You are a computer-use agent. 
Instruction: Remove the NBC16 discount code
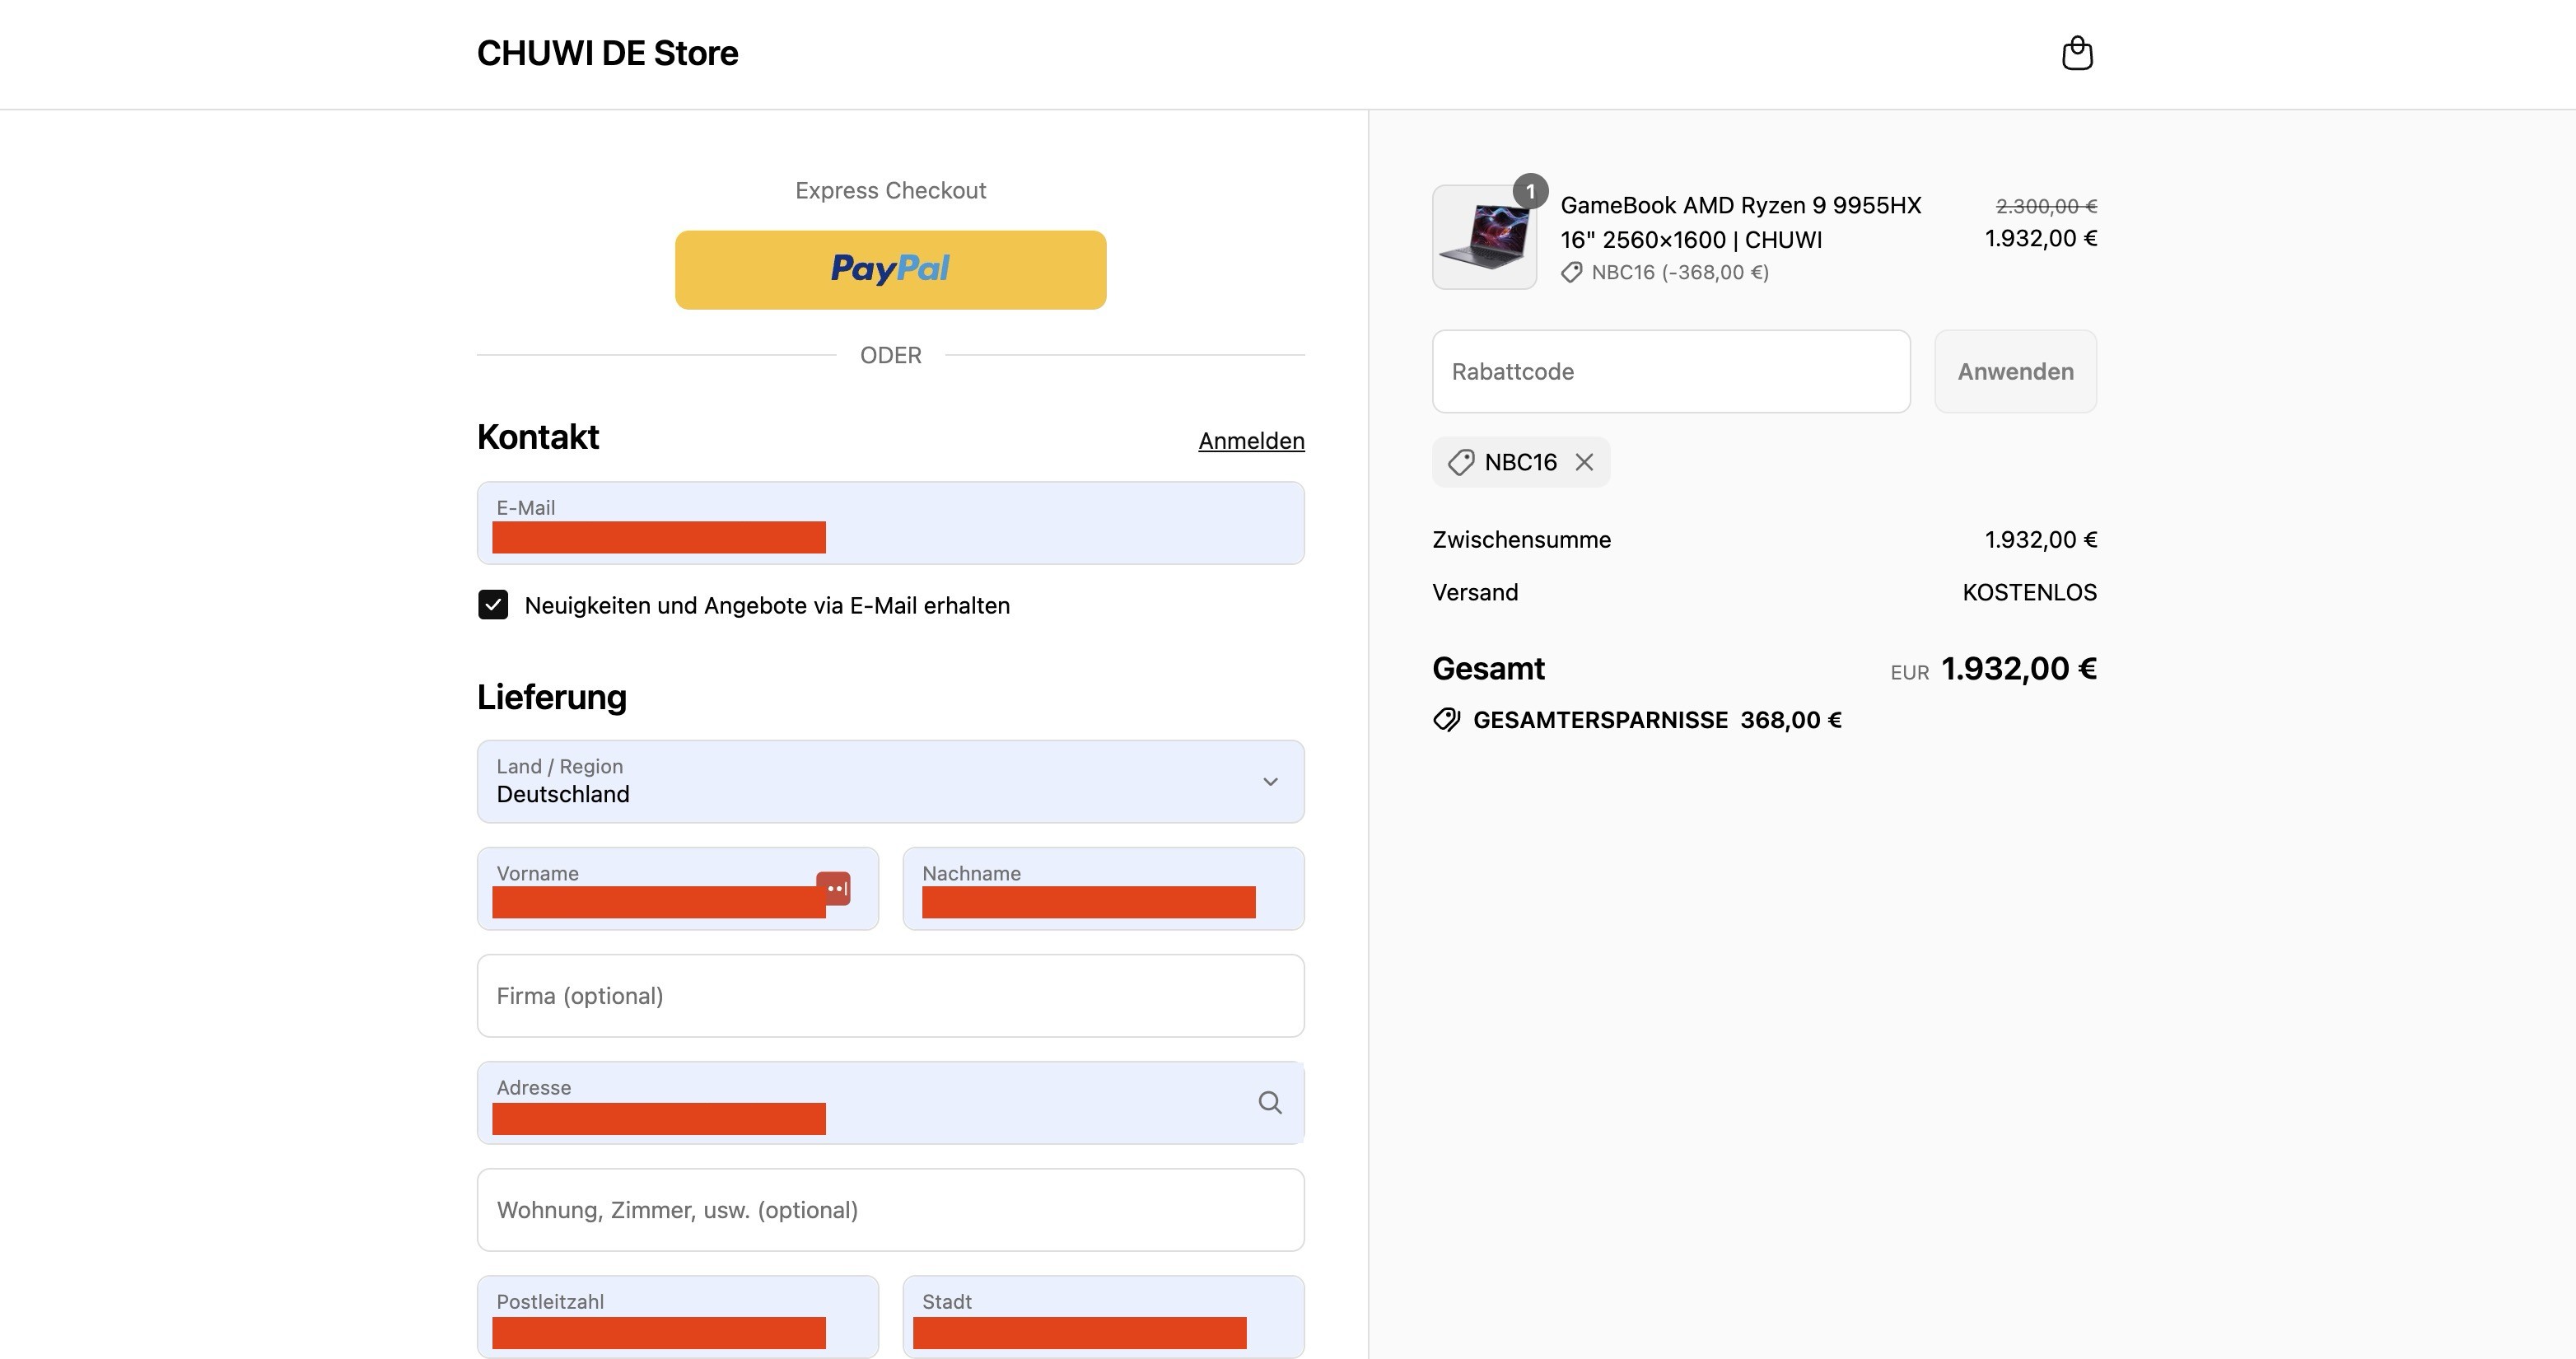(1584, 462)
